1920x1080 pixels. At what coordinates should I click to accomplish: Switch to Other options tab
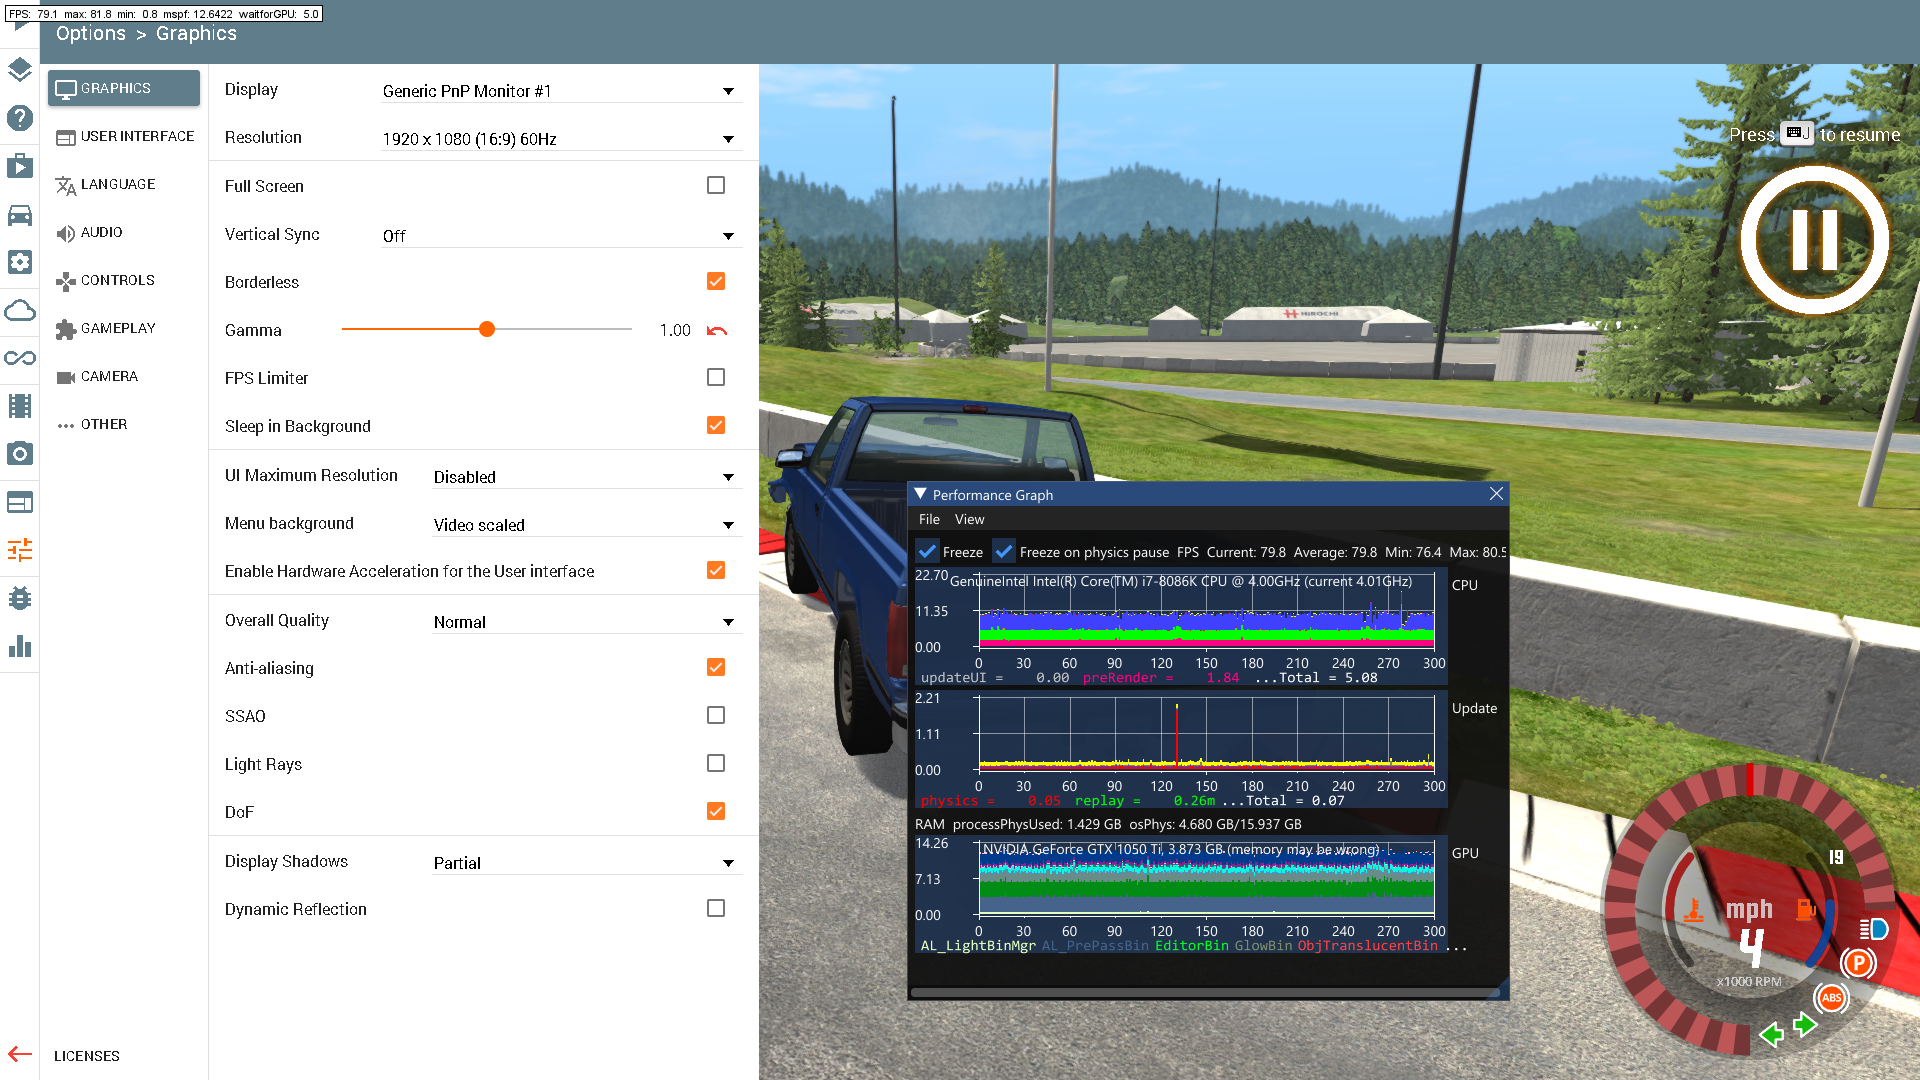coord(124,424)
